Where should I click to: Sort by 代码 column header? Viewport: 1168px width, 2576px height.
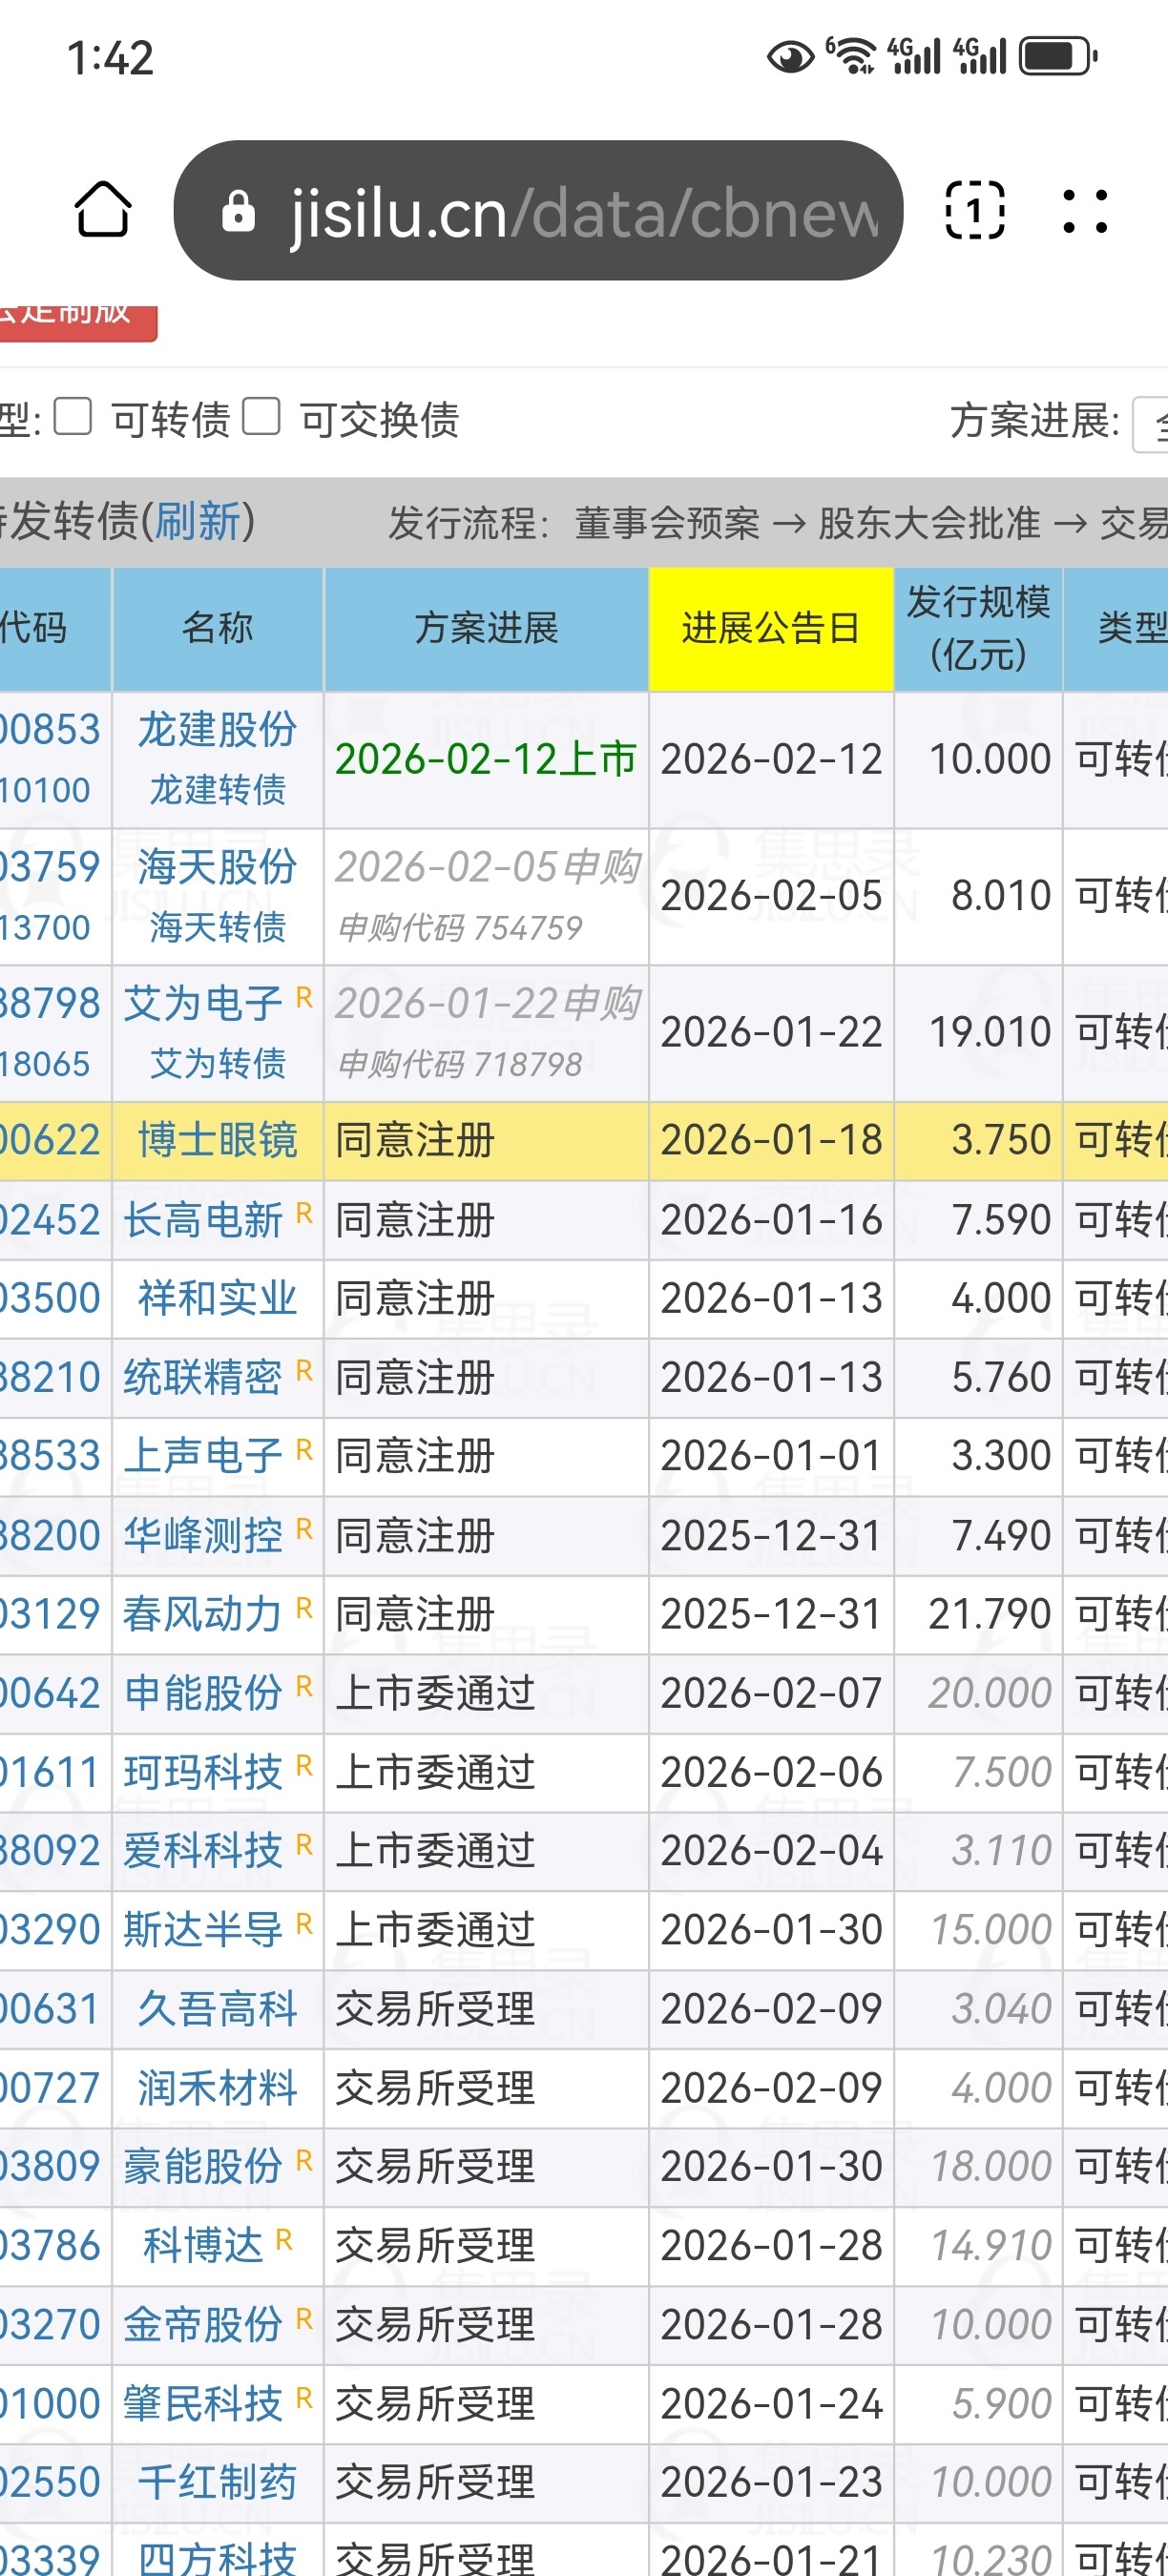55,629
